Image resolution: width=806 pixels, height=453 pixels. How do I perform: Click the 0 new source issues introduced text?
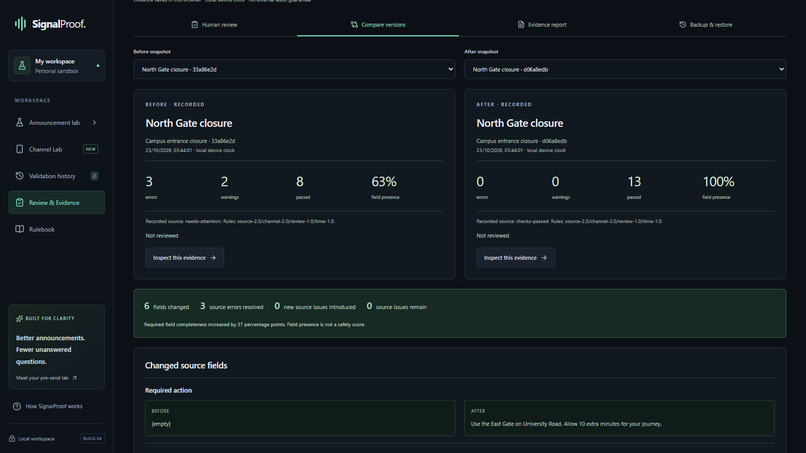pyautogui.click(x=315, y=306)
